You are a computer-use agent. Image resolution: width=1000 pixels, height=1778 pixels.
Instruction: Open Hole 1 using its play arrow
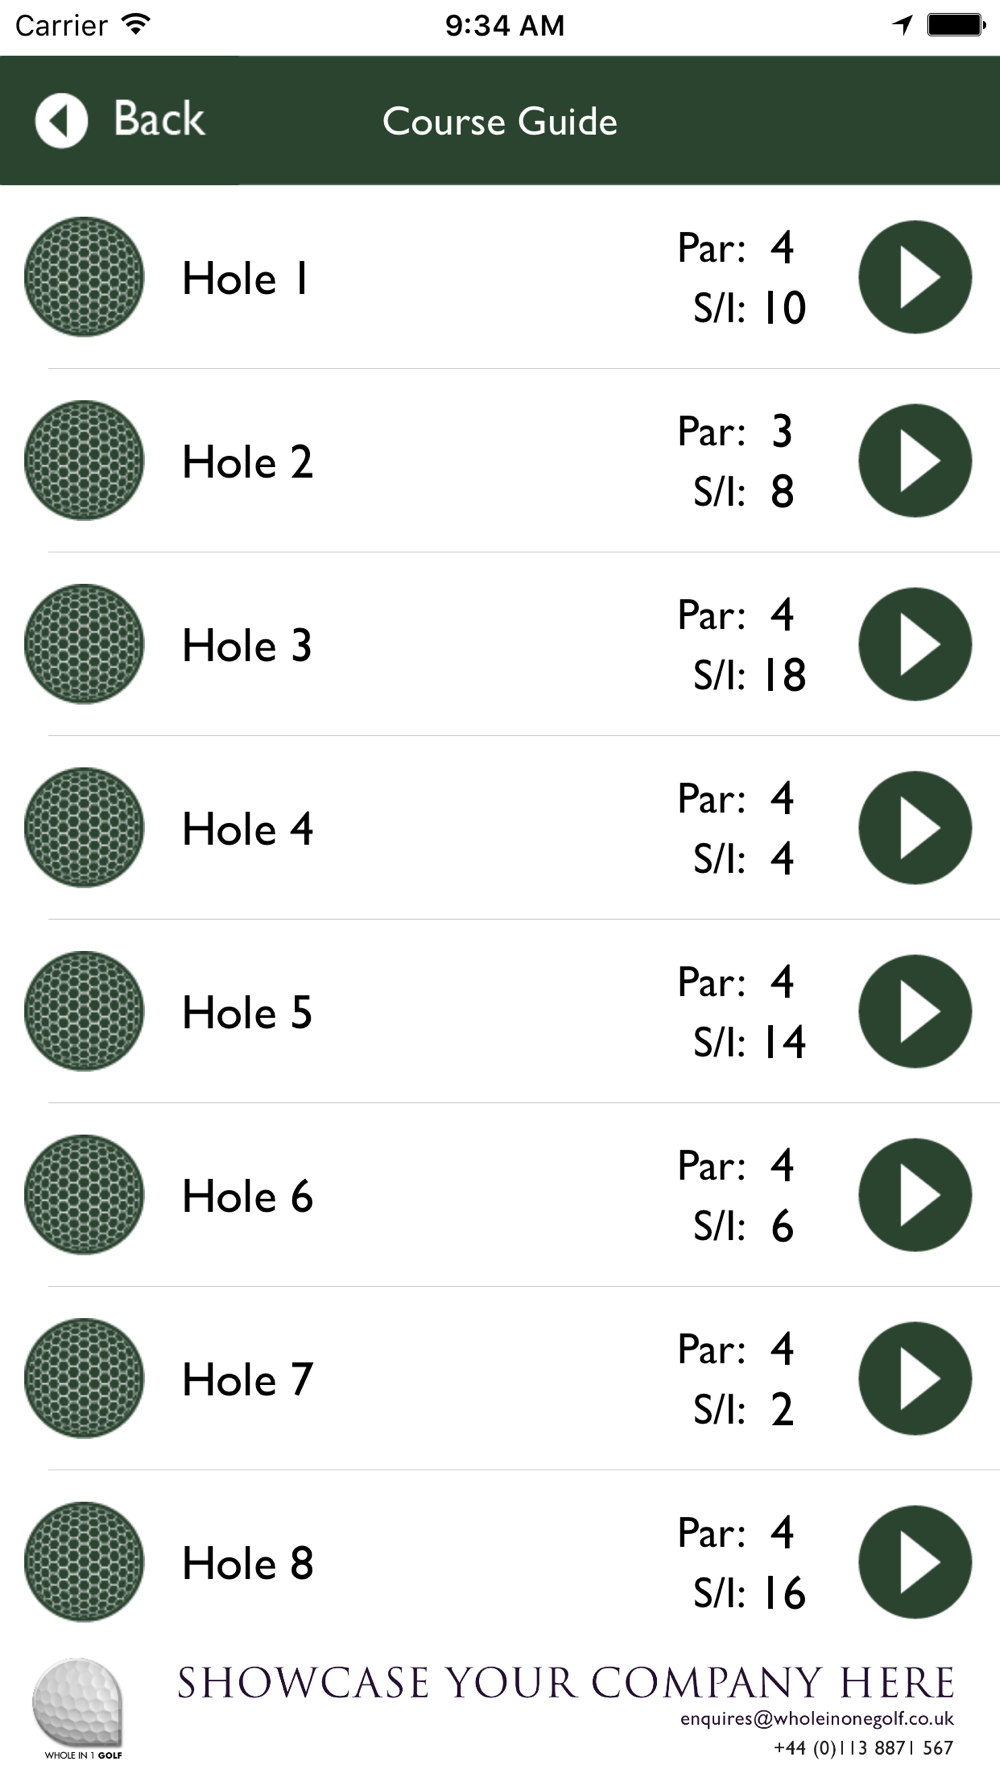click(915, 277)
